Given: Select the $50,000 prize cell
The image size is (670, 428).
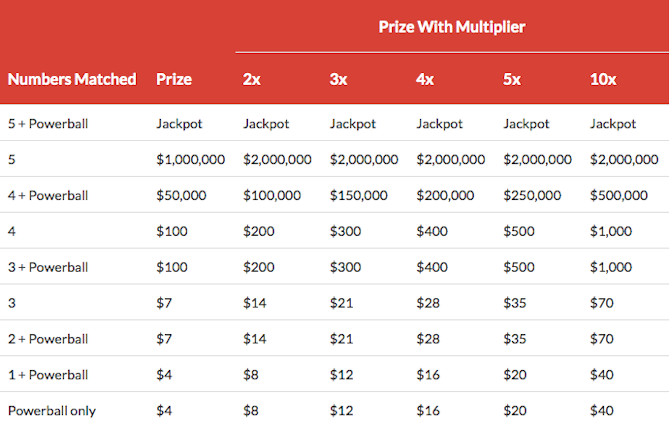Looking at the screenshot, I should click(183, 196).
